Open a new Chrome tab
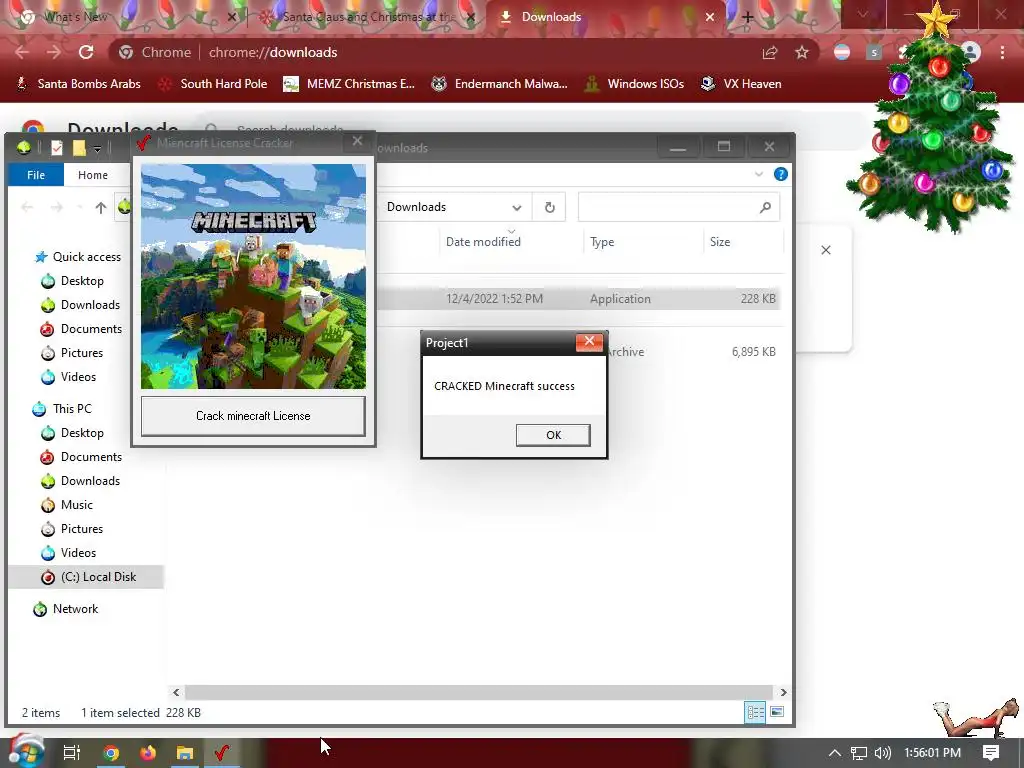 748,18
